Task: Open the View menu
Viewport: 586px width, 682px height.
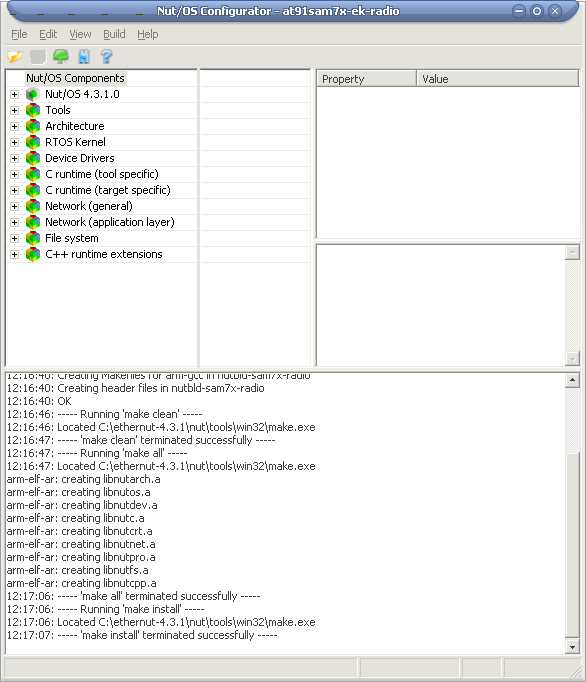Action: coord(80,34)
